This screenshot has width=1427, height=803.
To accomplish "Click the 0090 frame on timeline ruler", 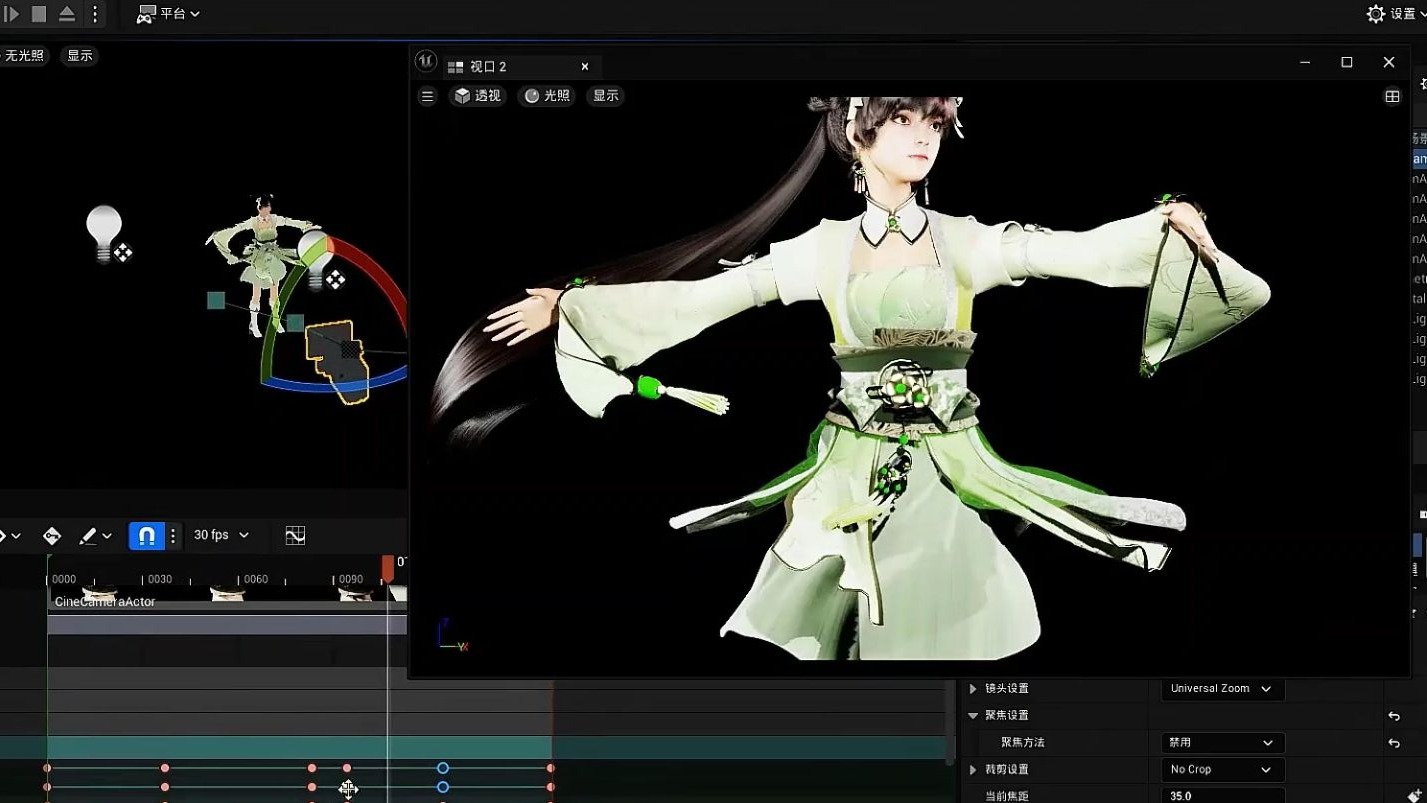I will 351,579.
